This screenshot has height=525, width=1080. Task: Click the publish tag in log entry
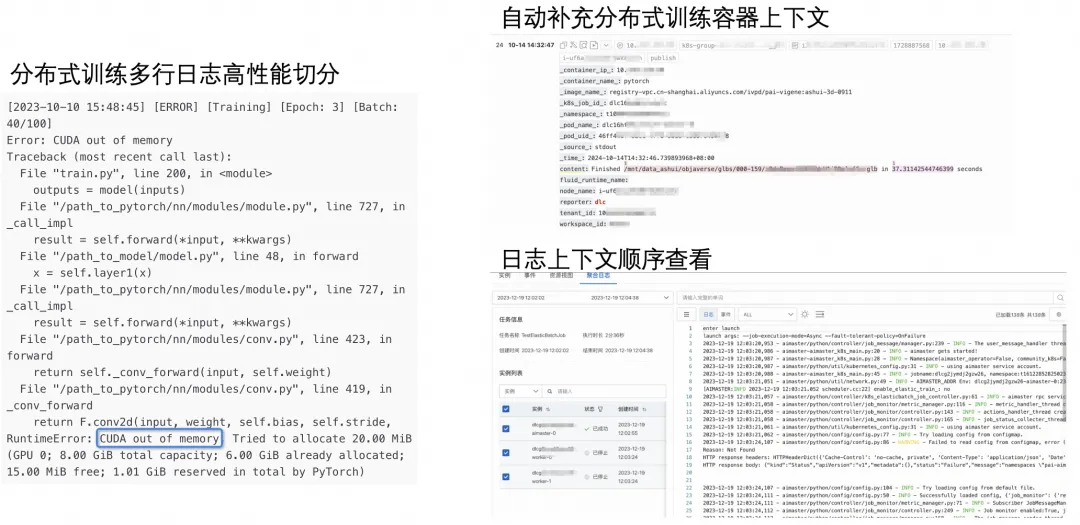click(663, 58)
